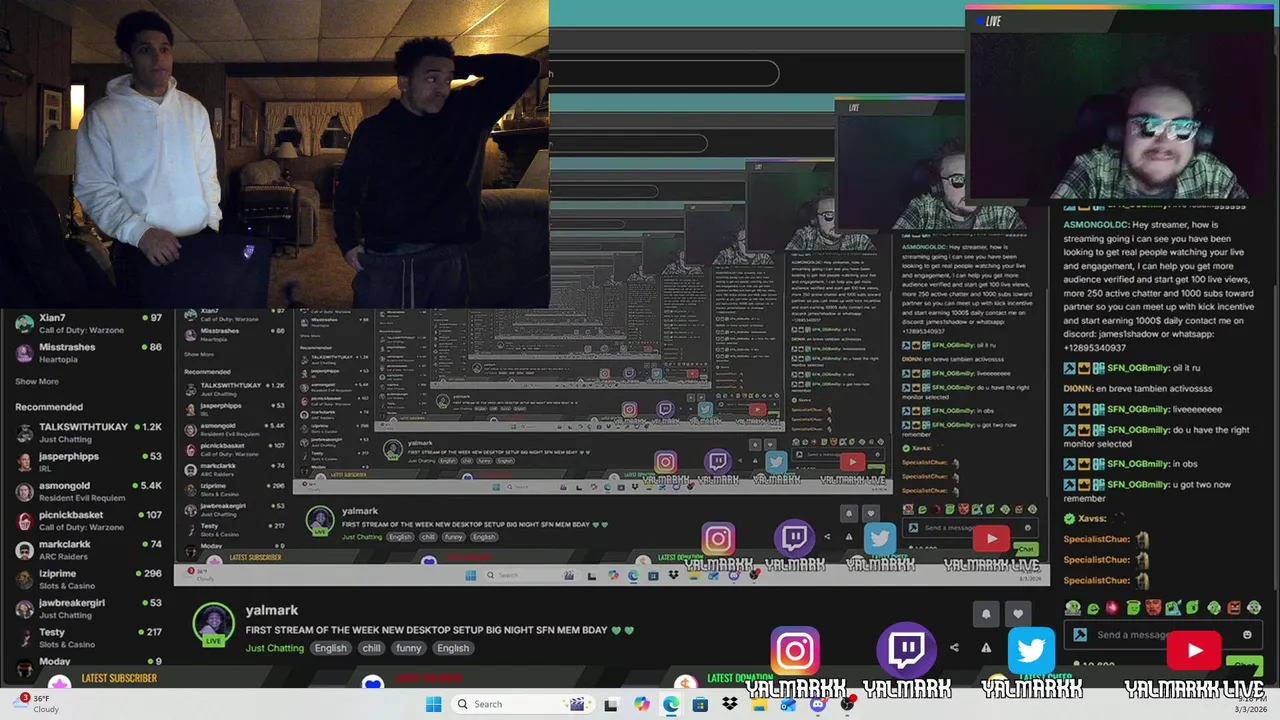Open the jawbreakergirl Just Chatting channel
Image resolution: width=1280 pixels, height=720 pixels.
click(x=88, y=608)
